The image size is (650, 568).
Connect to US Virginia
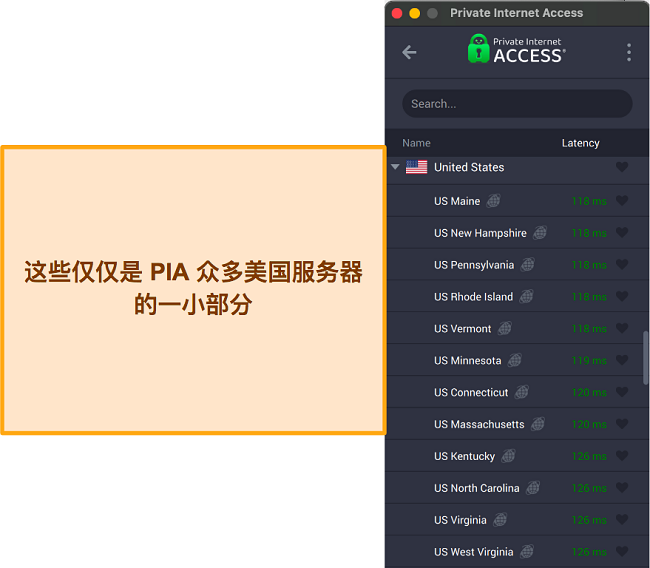point(517,520)
